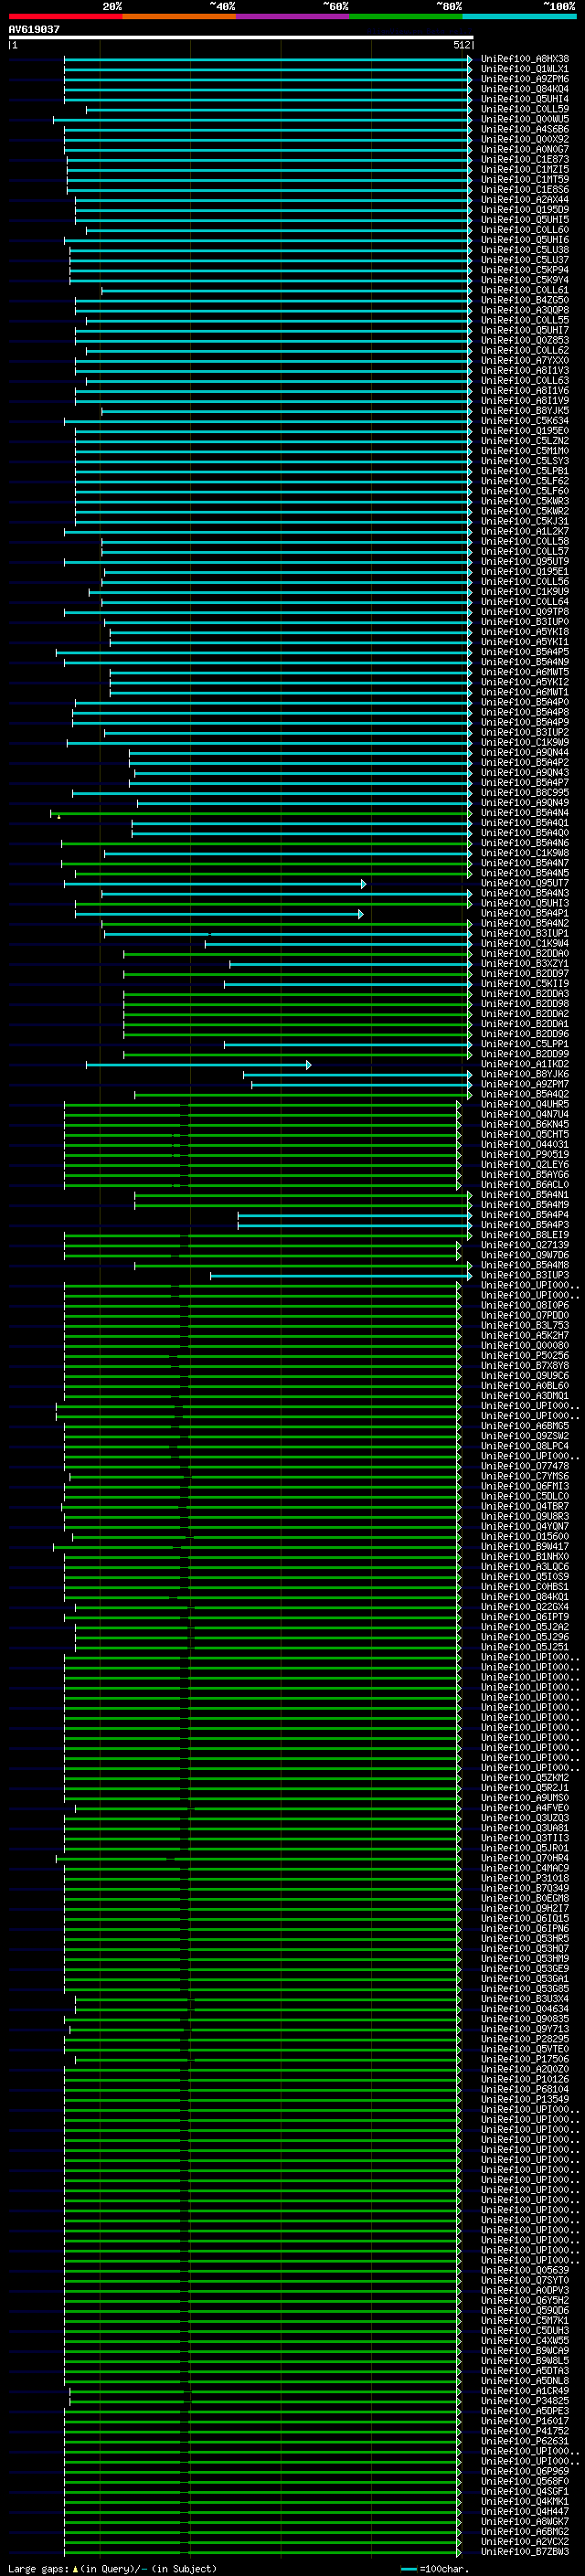Open the UniRef100_A8HX38 hit label
585x2576 pixels.
point(525,59)
